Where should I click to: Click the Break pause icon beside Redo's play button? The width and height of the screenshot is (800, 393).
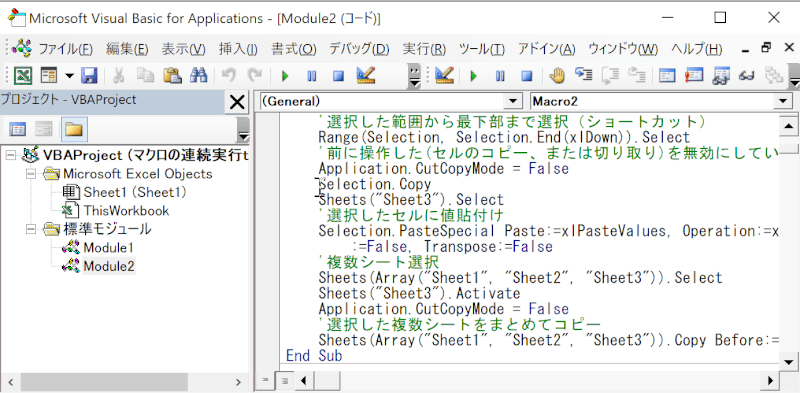click(x=311, y=76)
